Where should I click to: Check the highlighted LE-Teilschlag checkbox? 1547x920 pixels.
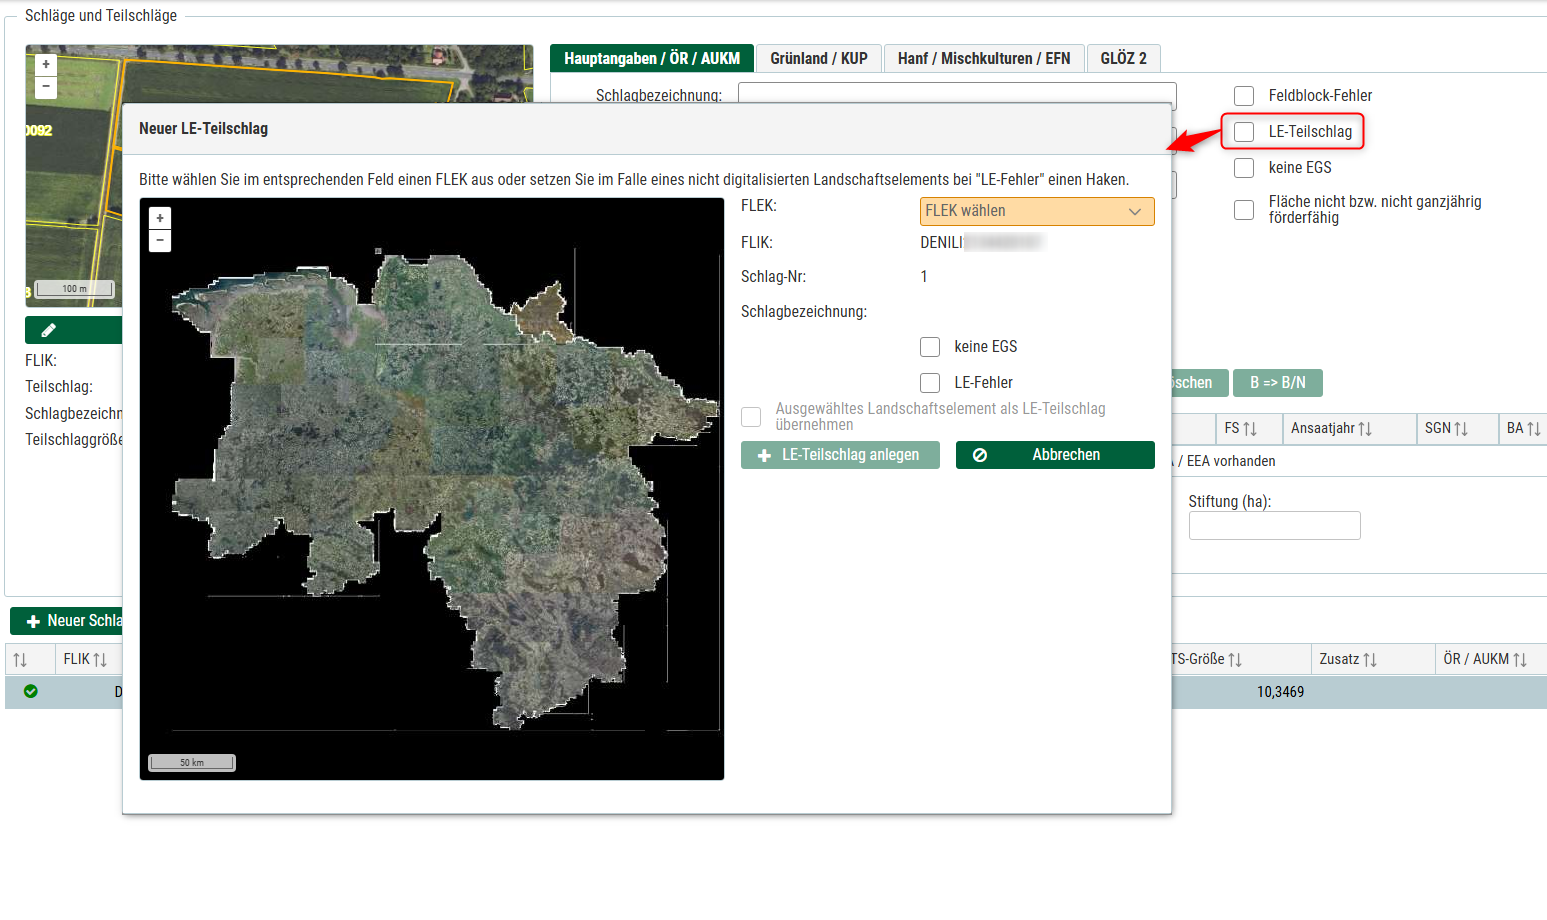click(x=1244, y=132)
